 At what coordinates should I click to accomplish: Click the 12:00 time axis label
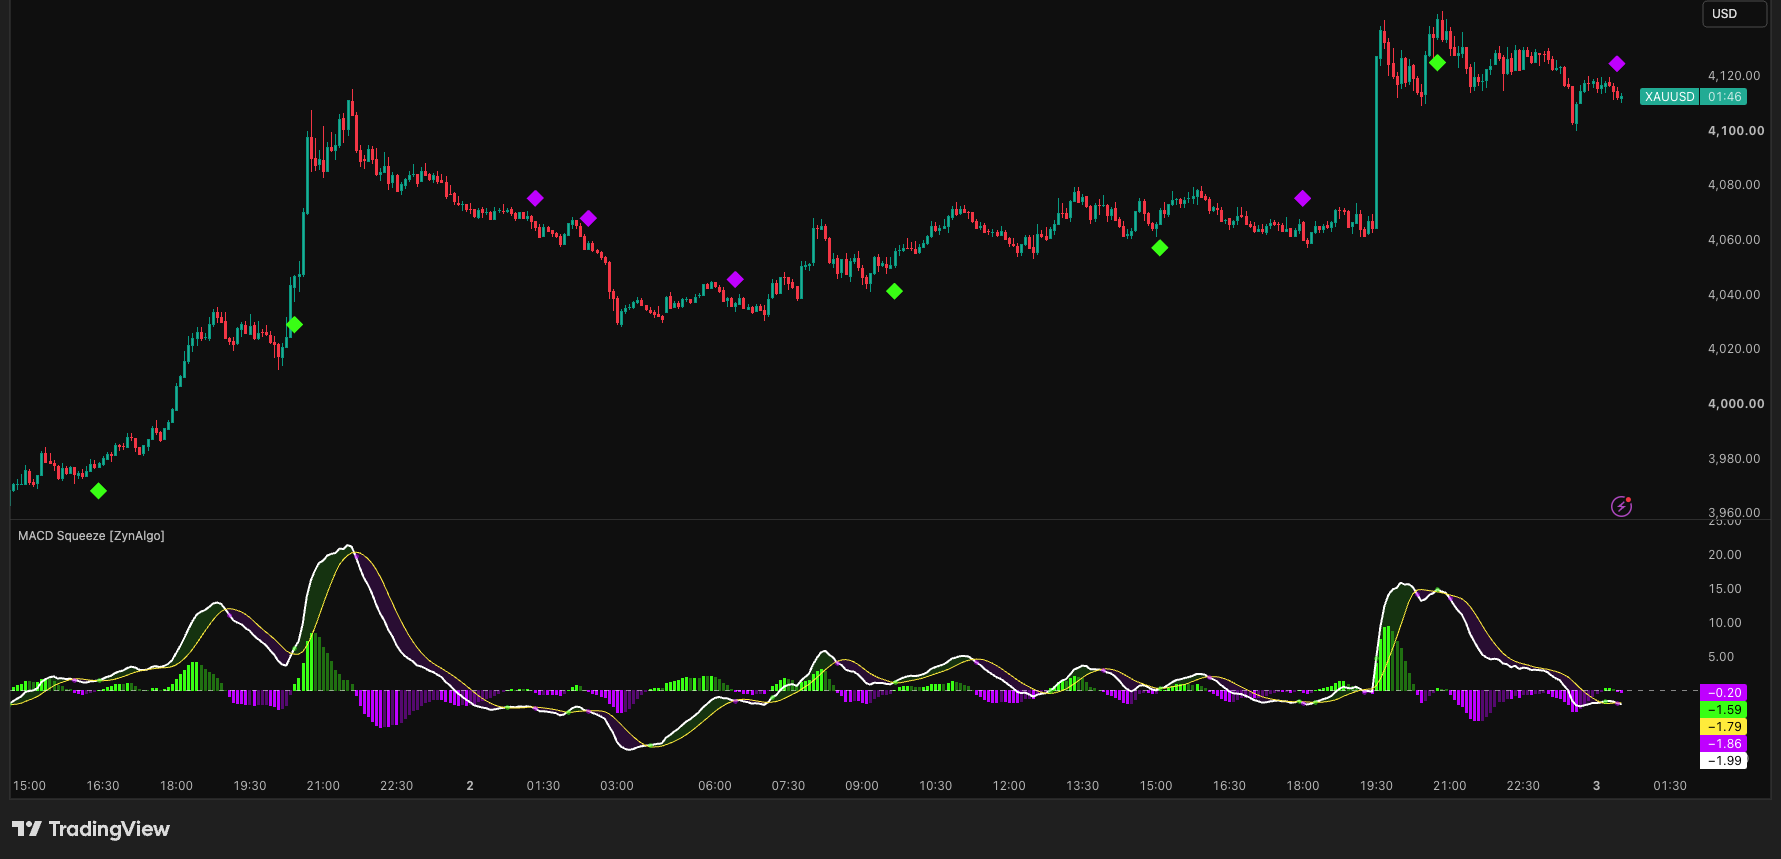[1009, 786]
